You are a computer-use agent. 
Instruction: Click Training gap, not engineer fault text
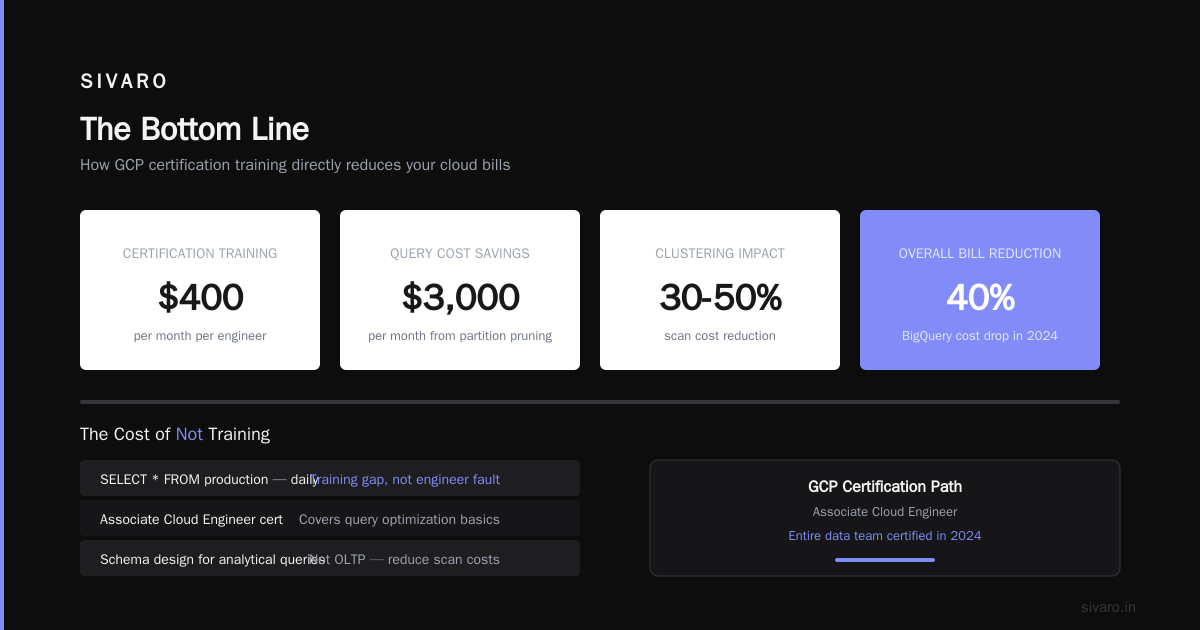point(405,479)
